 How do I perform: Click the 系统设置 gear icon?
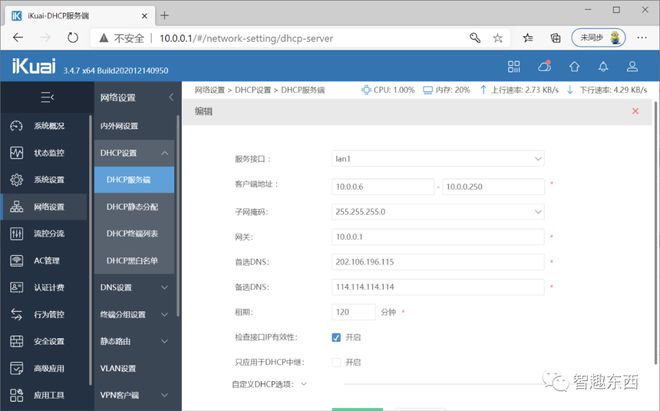coord(15,180)
